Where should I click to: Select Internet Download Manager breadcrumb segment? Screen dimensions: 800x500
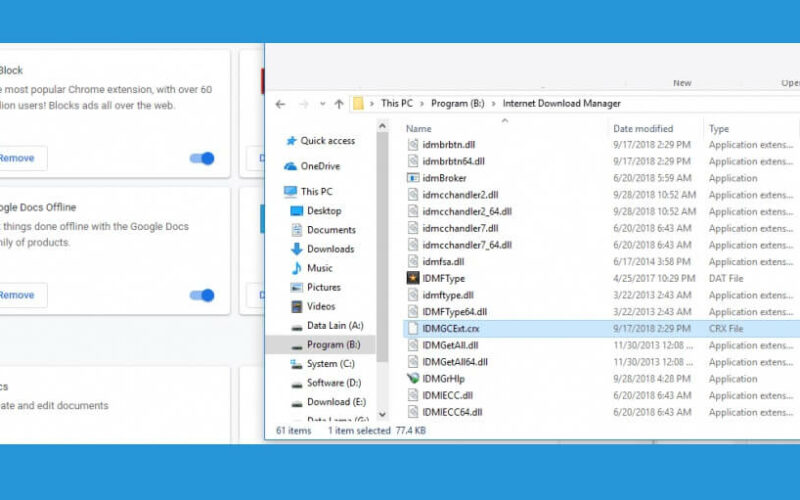(561, 104)
